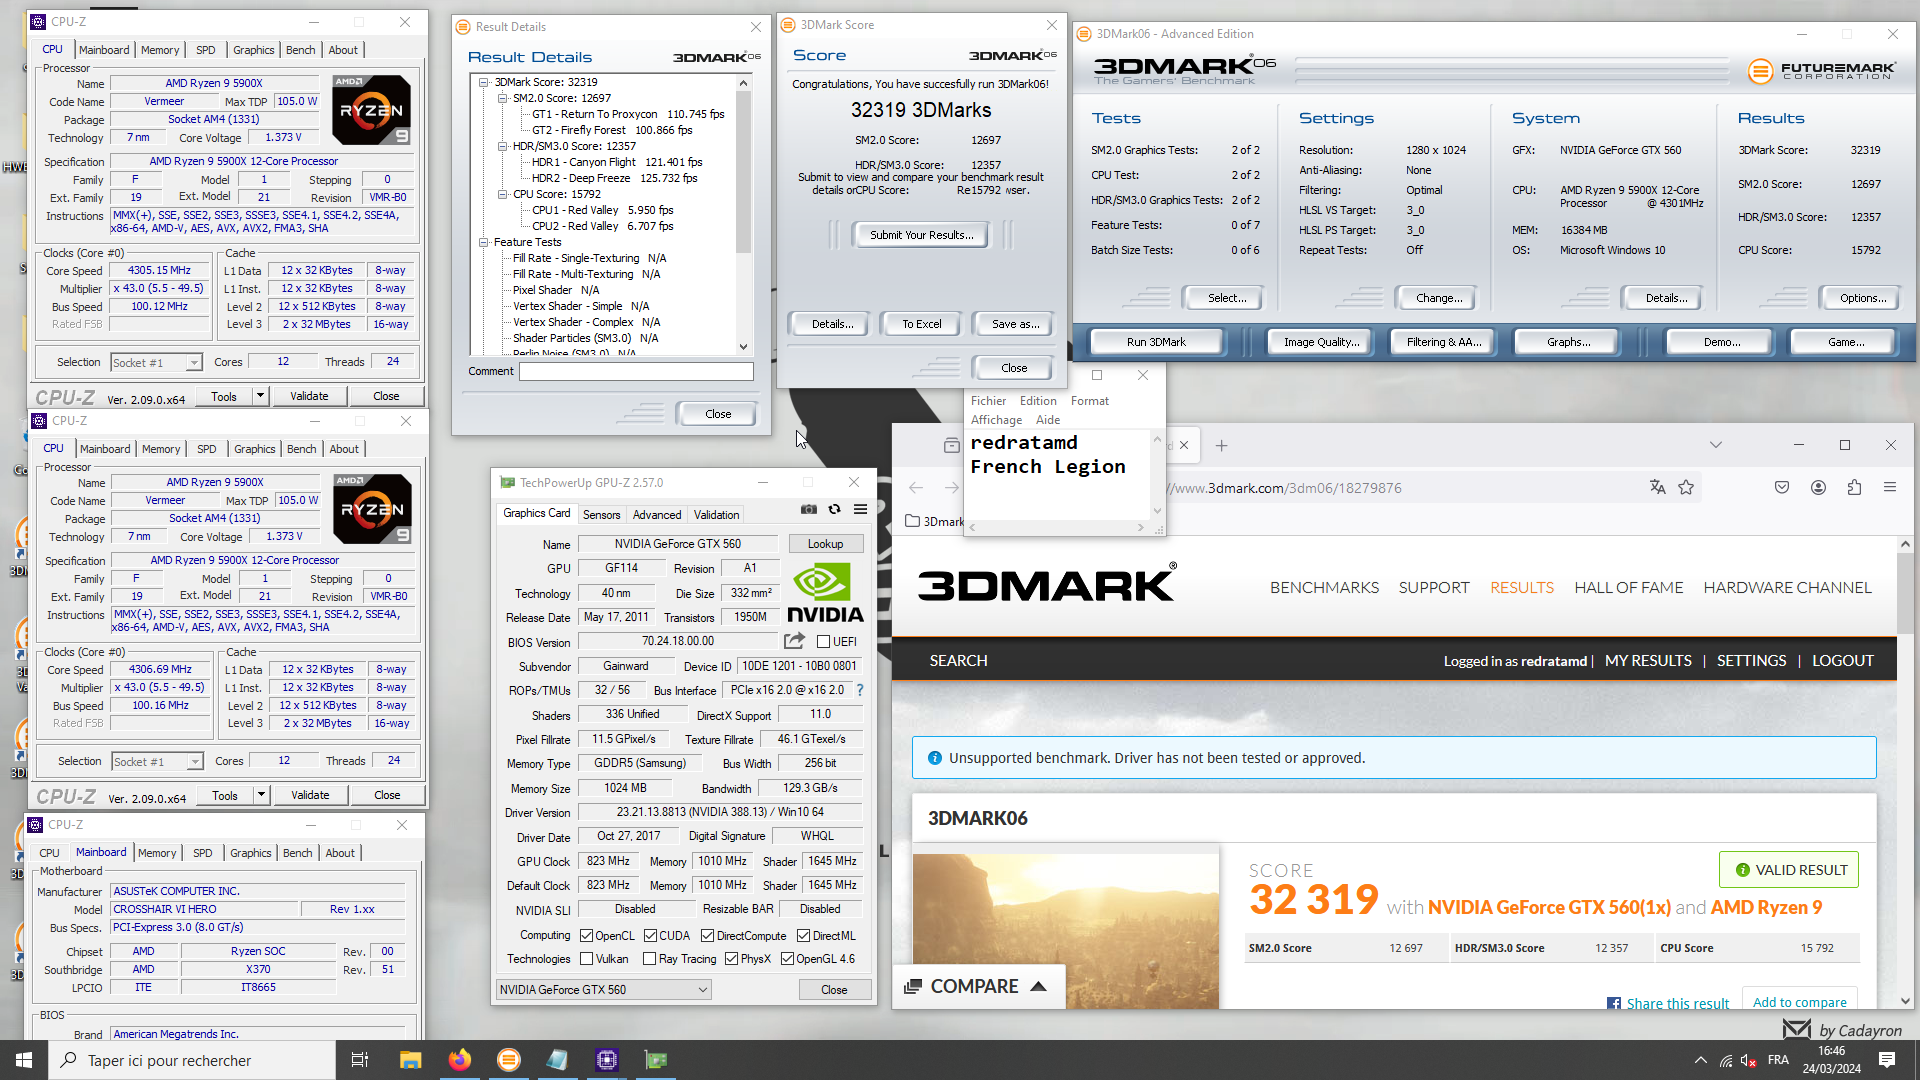1920x1080 pixels.
Task: Toggle the PhysX checkbox
Action: pyautogui.click(x=732, y=959)
